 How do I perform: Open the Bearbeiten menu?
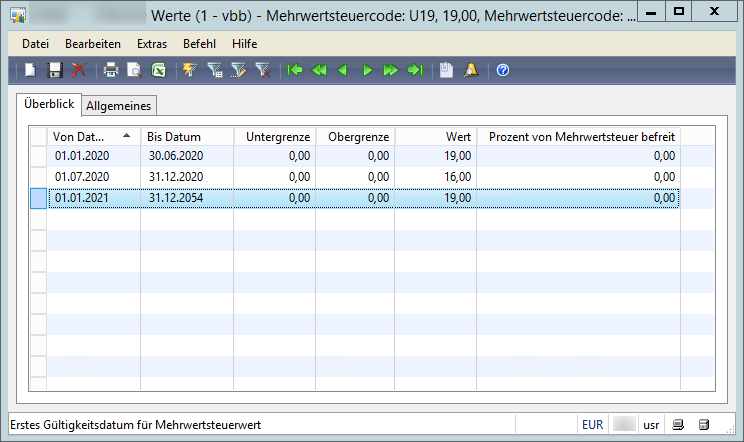93,44
